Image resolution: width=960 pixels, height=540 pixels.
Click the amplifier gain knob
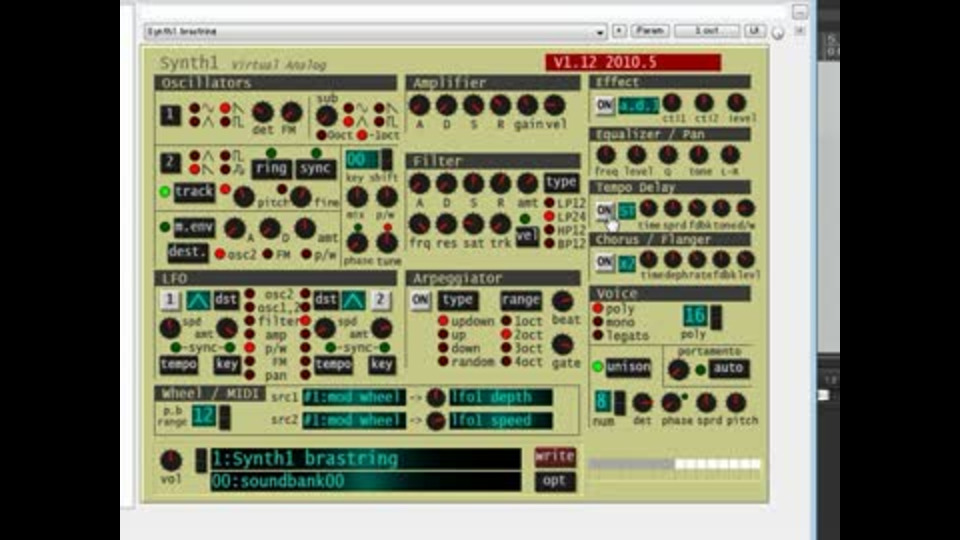point(527,105)
